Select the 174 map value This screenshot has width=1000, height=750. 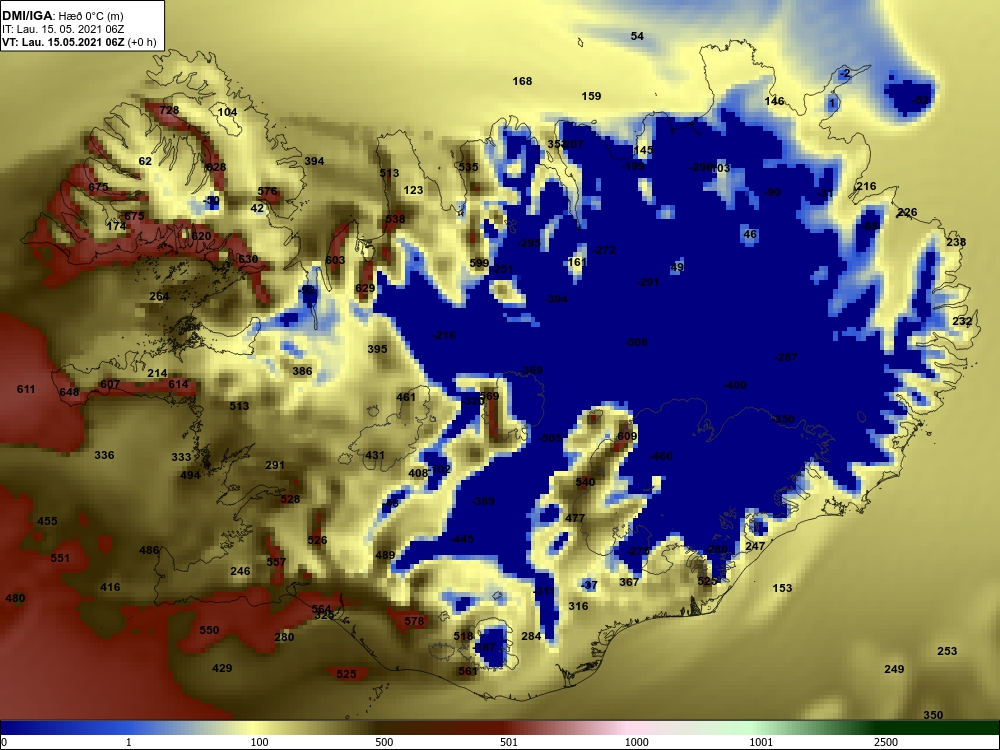(117, 226)
